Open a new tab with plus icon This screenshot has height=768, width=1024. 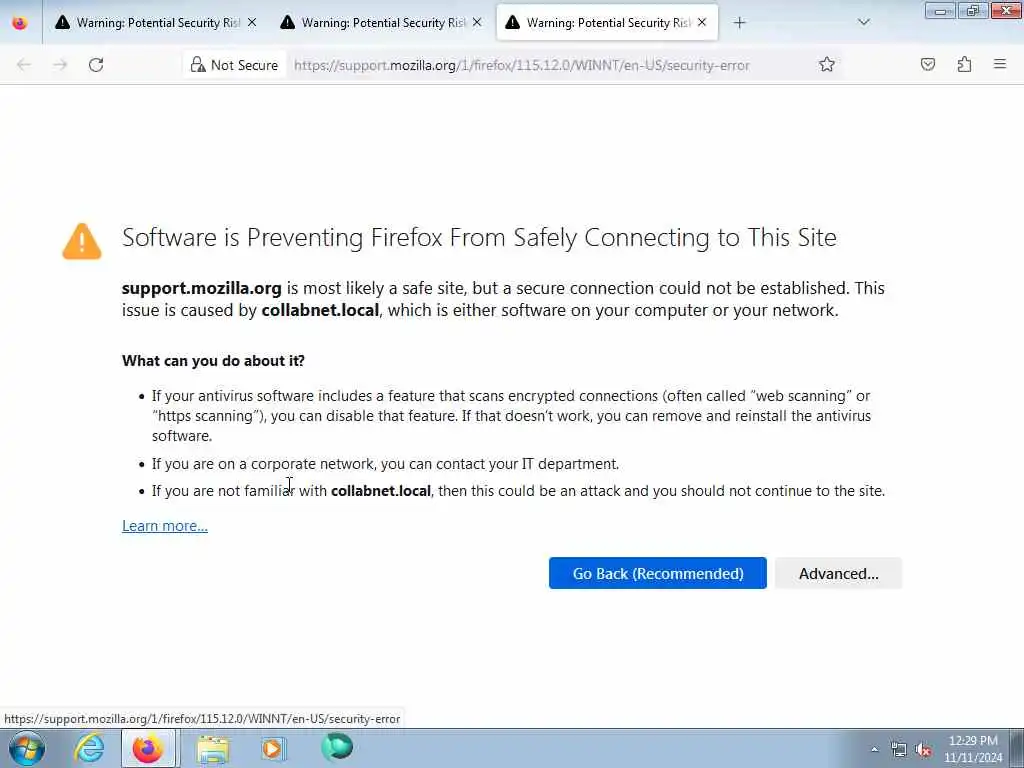tap(739, 23)
